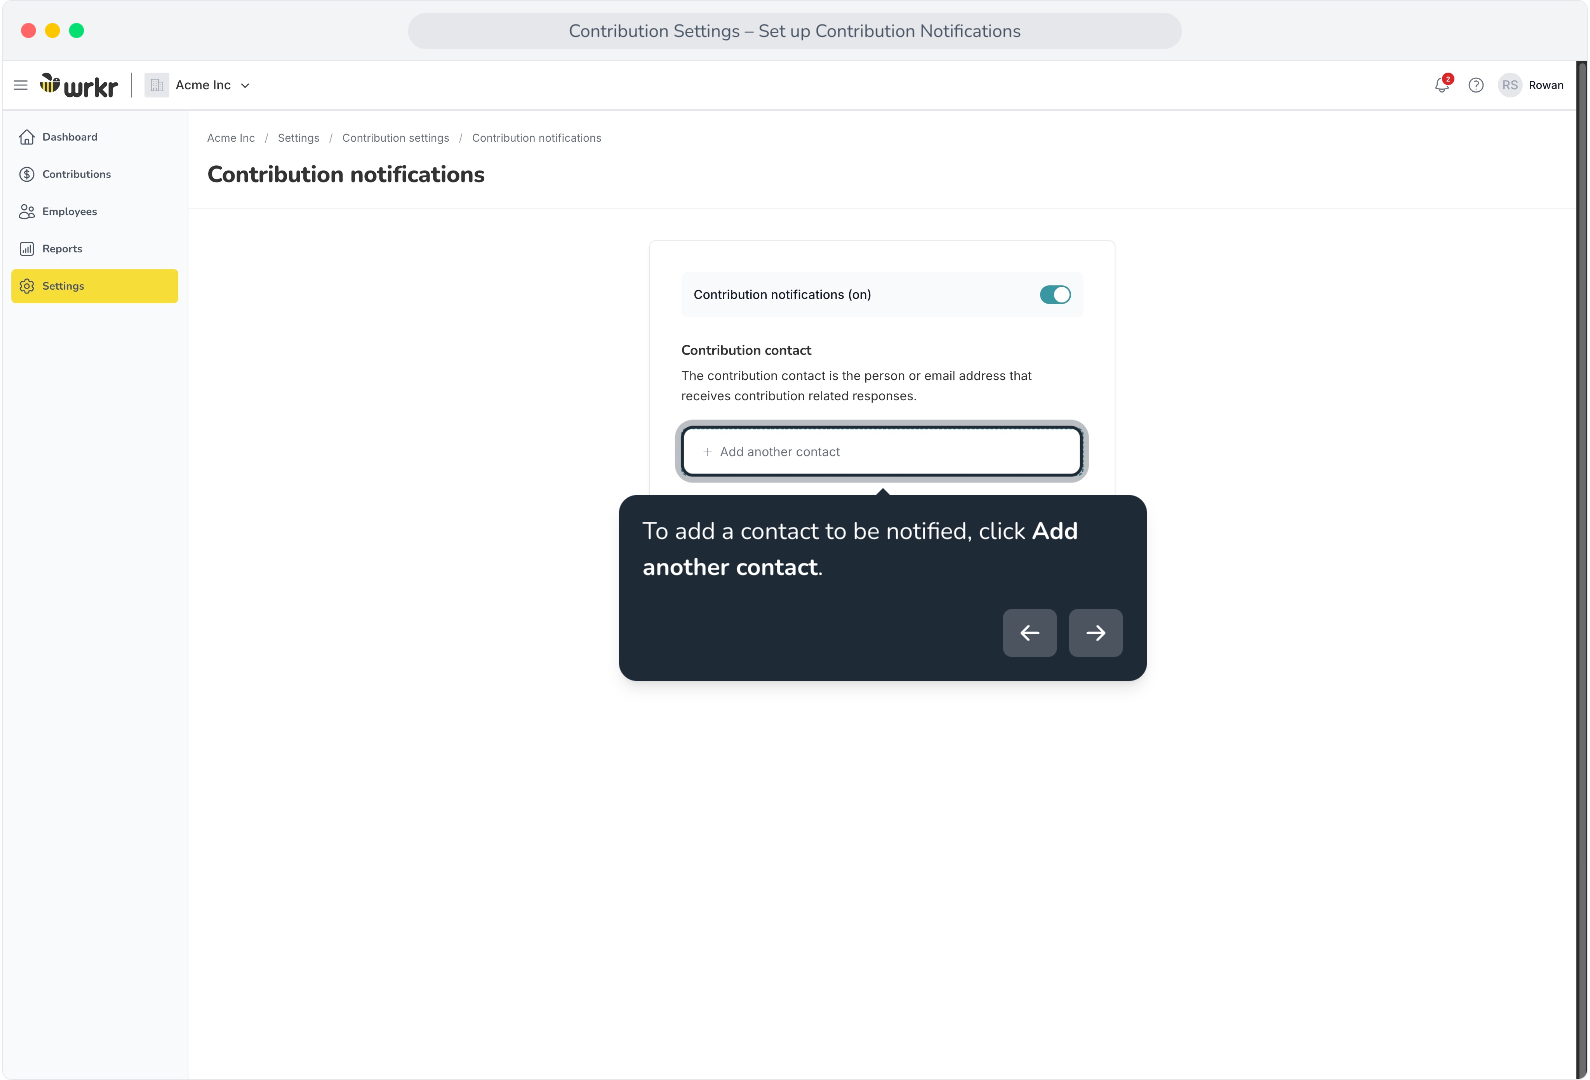Click the wrkr bee logo
1590x1080 pixels.
click(79, 85)
